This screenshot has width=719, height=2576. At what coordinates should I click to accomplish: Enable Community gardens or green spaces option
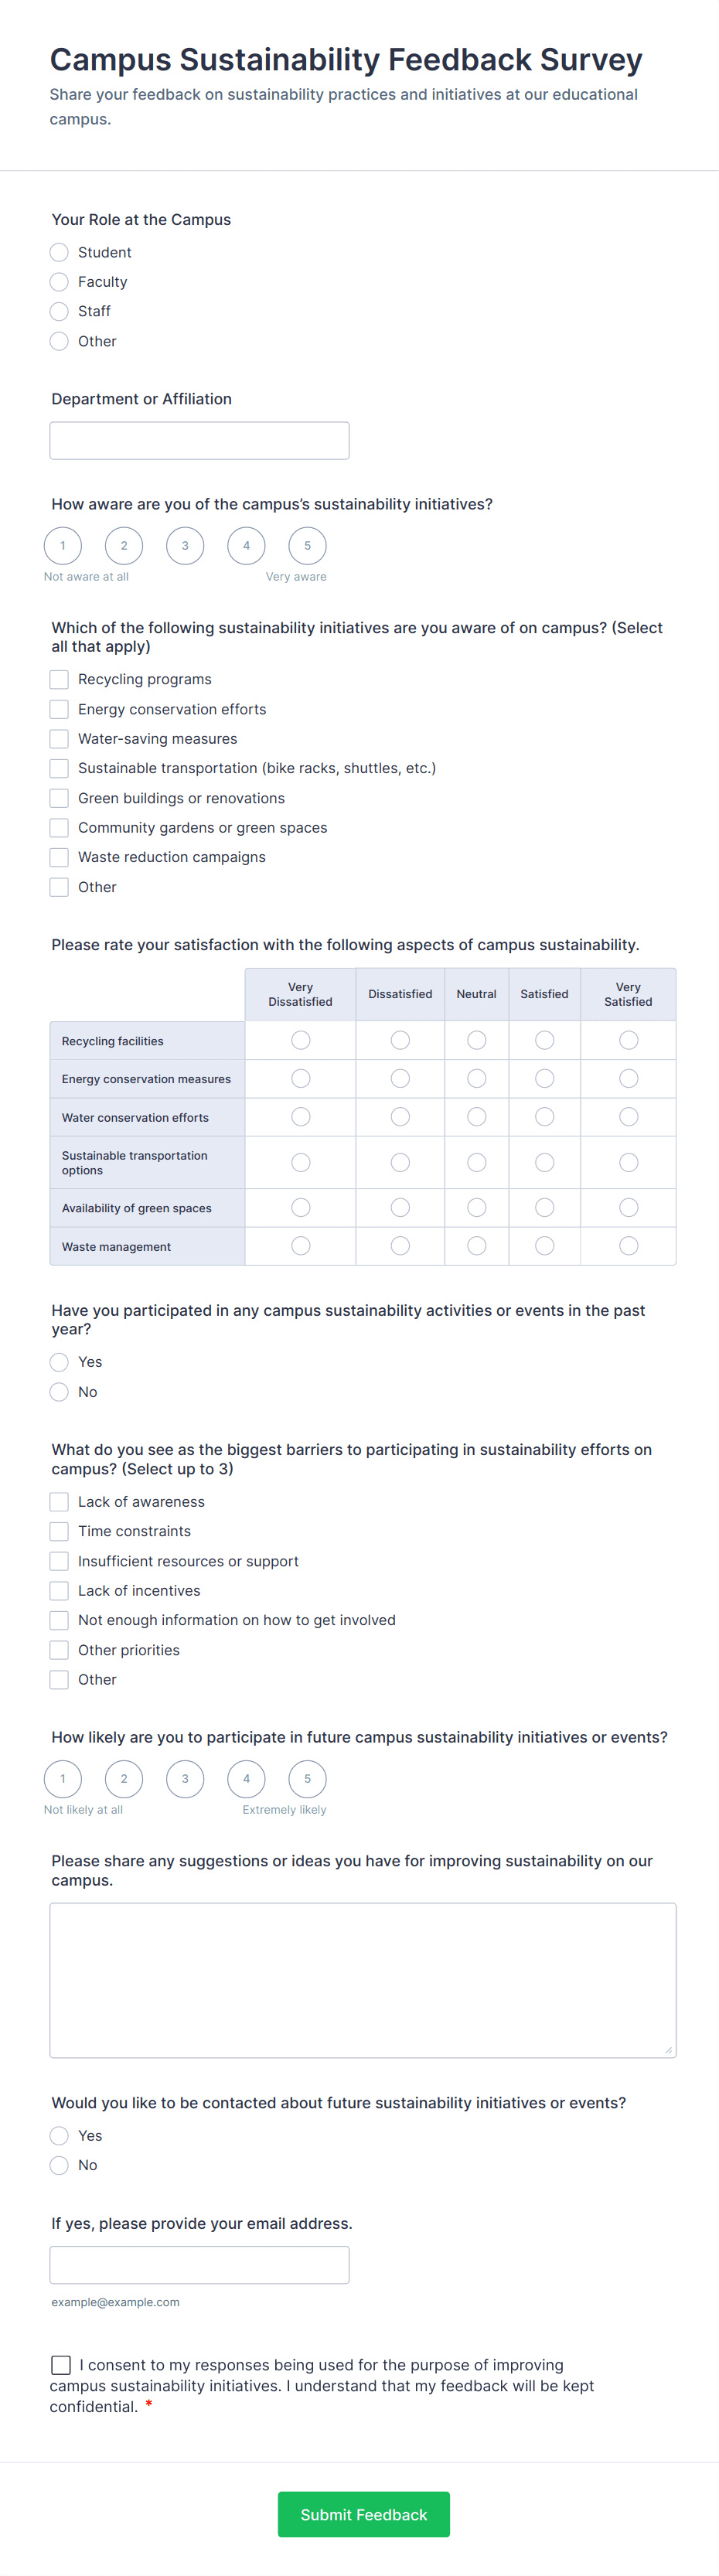[x=60, y=828]
